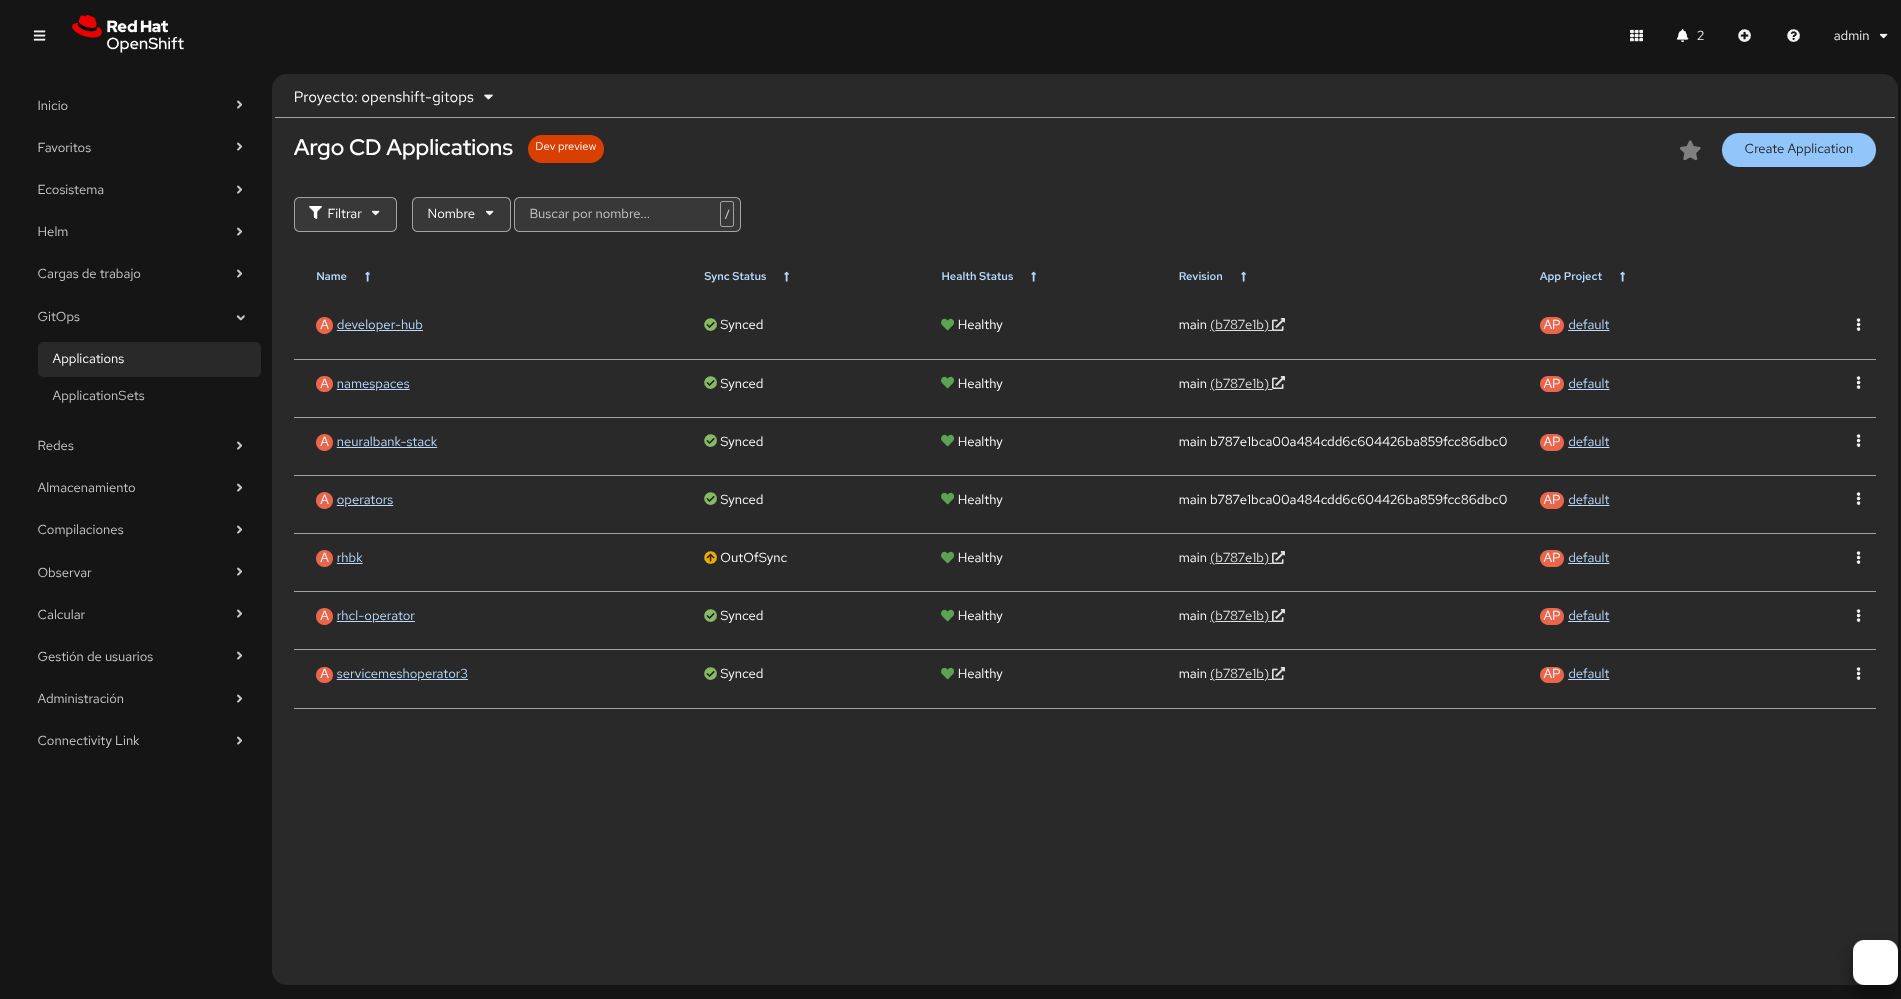Open the neuralbank-stack application link
Image resolution: width=1901 pixels, height=999 pixels.
tap(386, 442)
